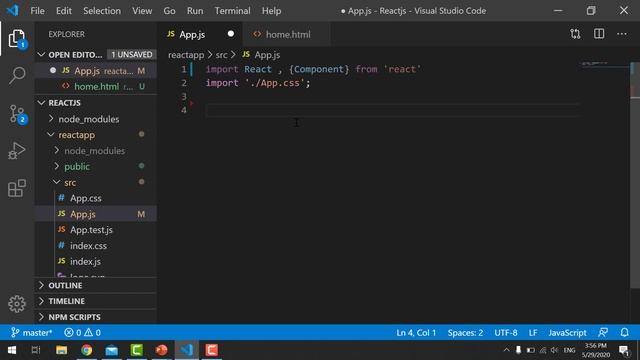Open the Explorer view in activity bar
The width and height of the screenshot is (640, 360).
[17, 39]
